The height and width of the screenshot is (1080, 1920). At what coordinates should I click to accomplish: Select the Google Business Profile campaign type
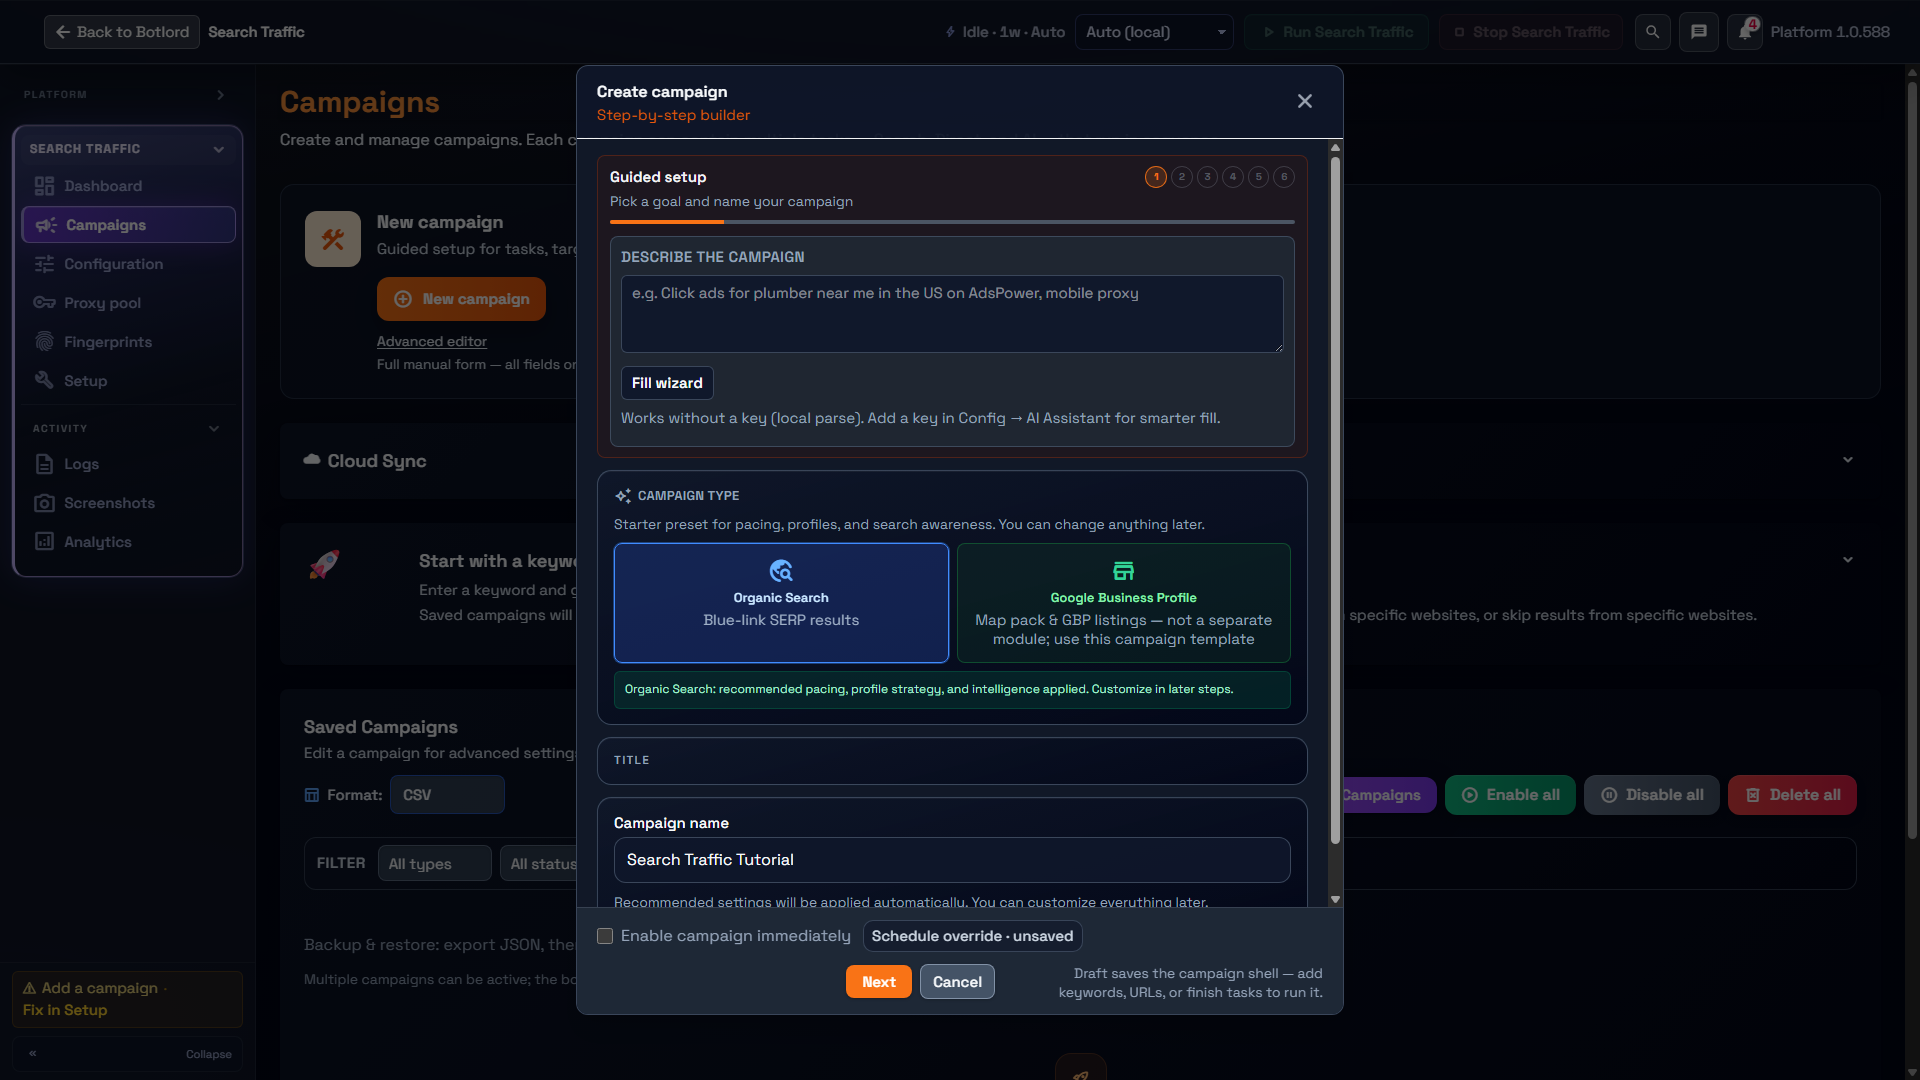[1123, 603]
